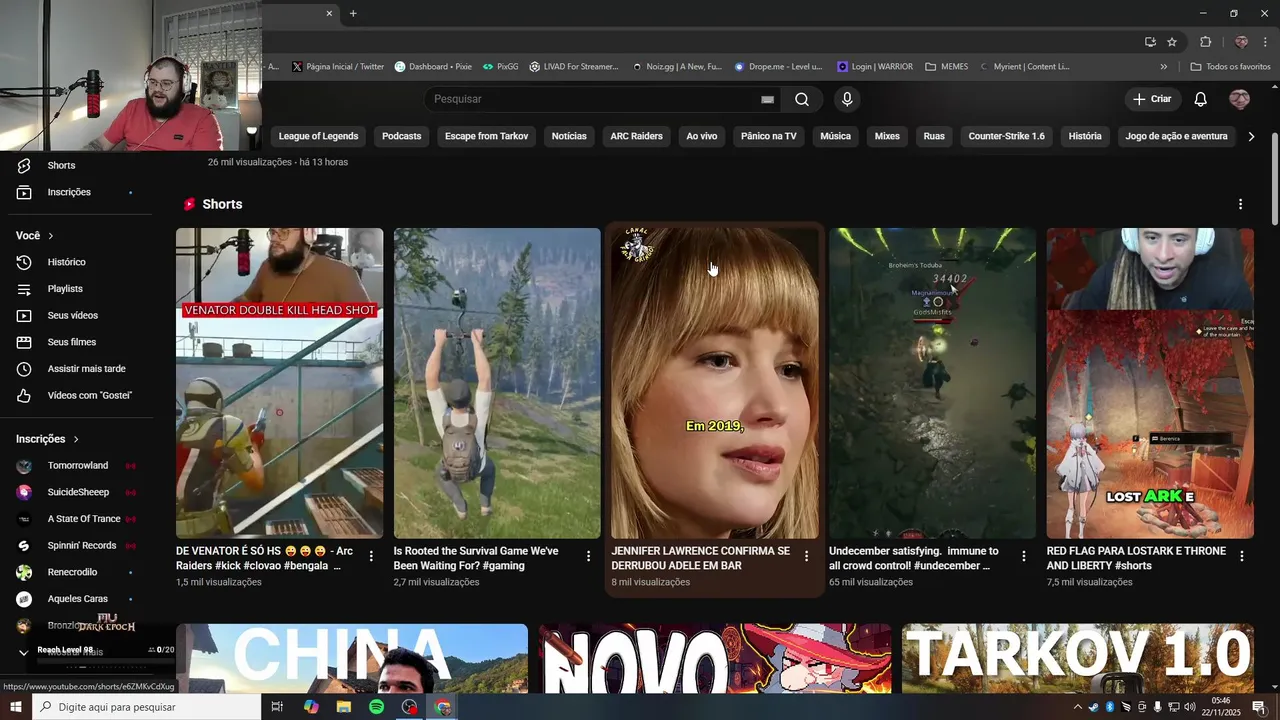The image size is (1280, 720).
Task: Click the install app icon in address bar
Action: 1150,42
